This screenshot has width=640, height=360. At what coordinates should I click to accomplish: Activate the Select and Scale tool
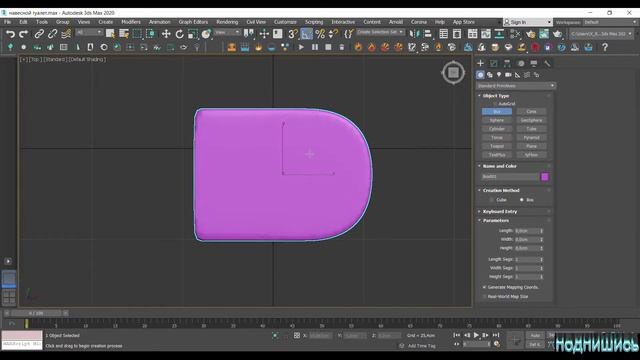tap(193, 34)
